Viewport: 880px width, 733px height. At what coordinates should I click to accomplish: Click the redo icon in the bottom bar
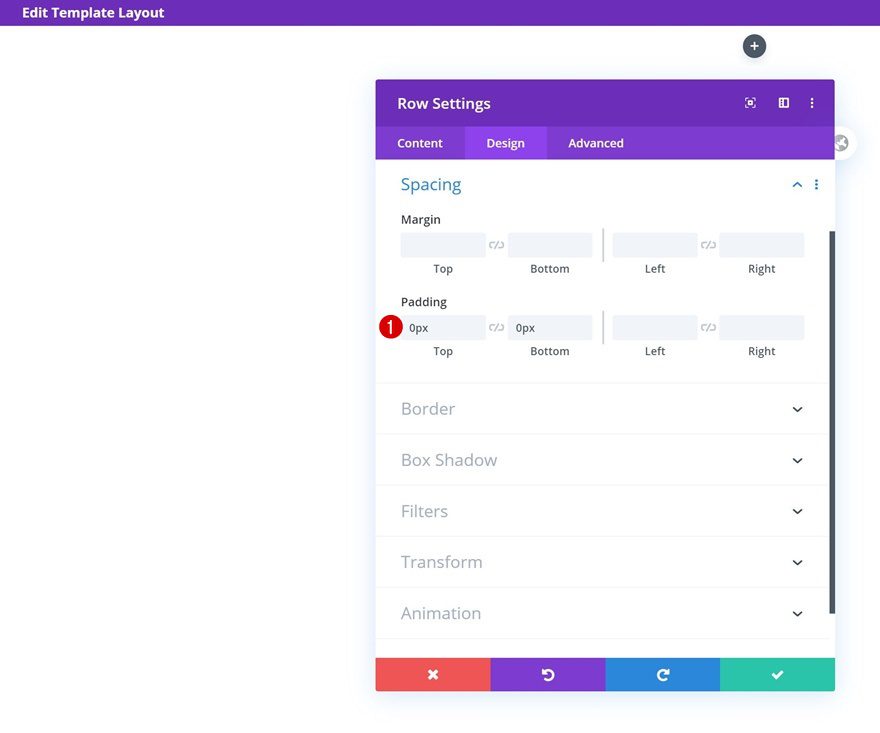(662, 674)
